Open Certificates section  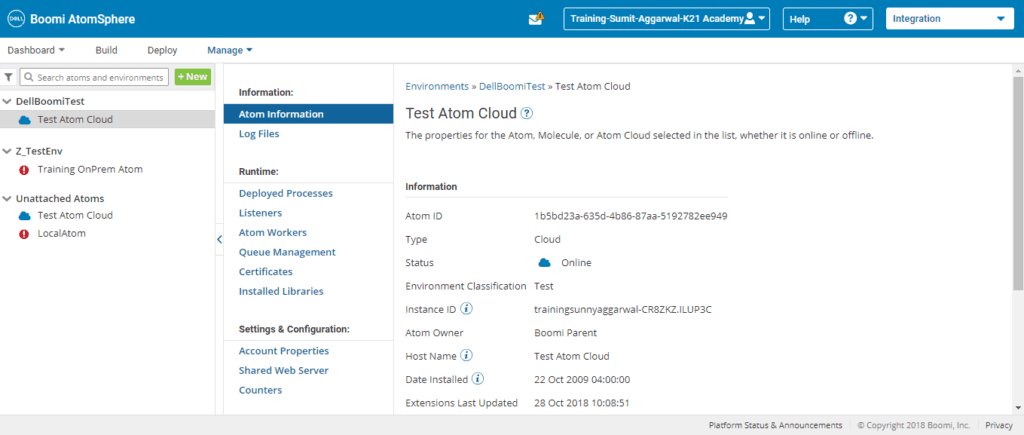click(x=266, y=272)
